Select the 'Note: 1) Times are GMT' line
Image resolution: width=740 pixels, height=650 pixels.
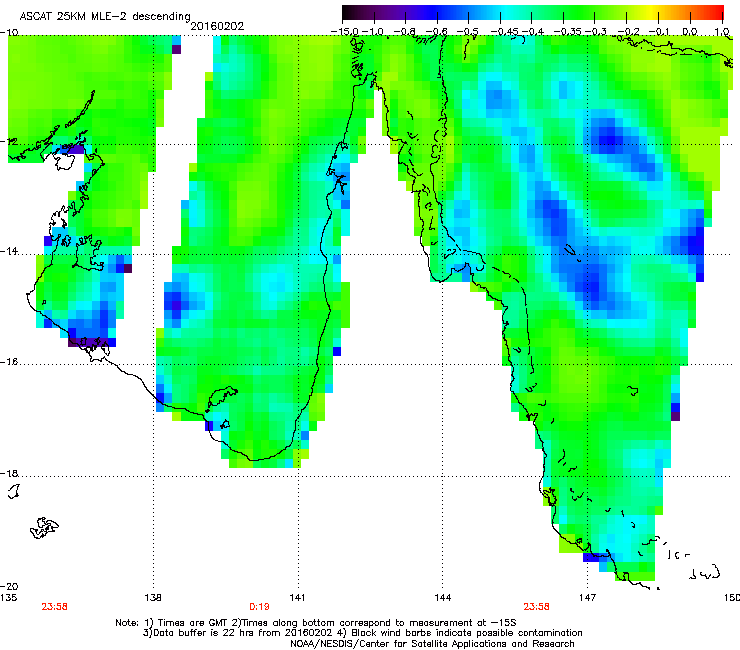316,623
